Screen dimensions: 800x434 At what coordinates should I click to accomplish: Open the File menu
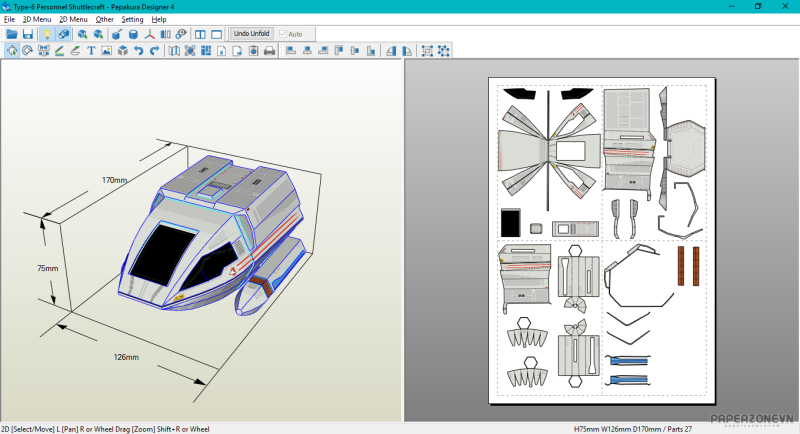[x=9, y=19]
